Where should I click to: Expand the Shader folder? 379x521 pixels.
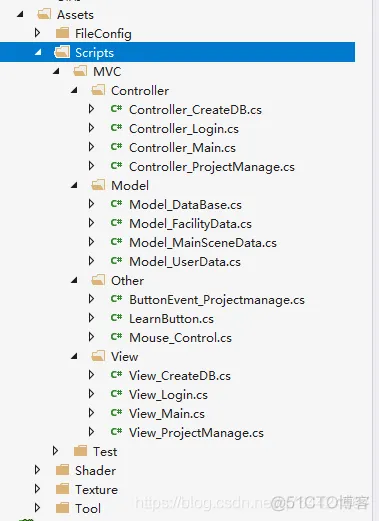tap(37, 470)
